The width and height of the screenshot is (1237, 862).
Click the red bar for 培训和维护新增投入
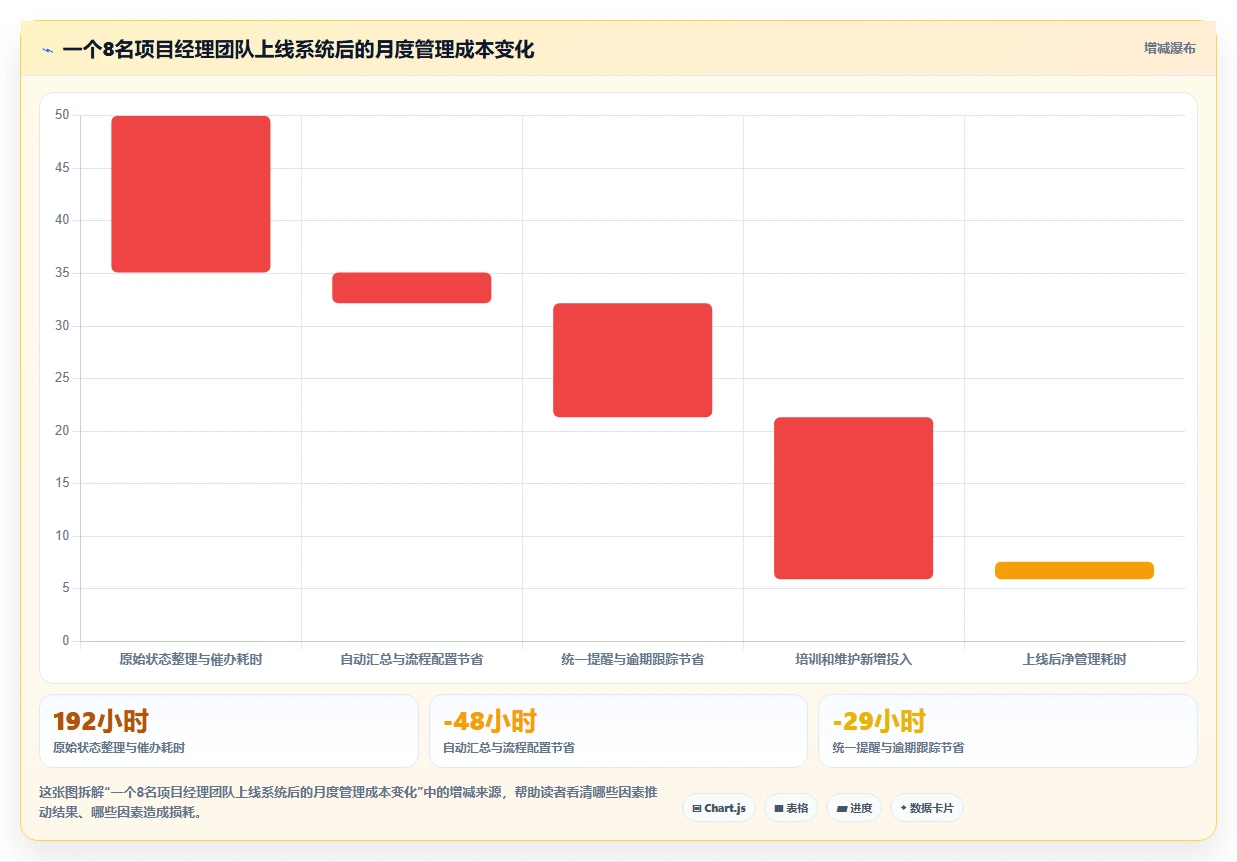click(x=854, y=498)
